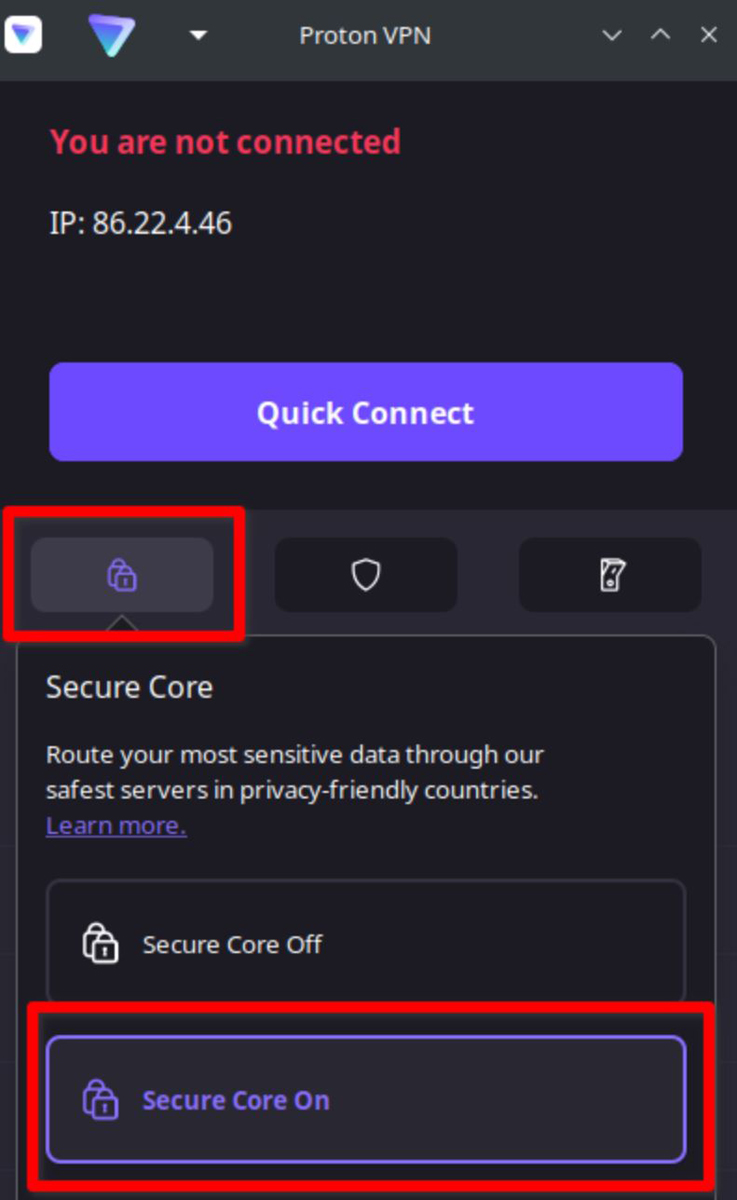Screen dimensions: 737x1200
Task: Click the small Proton icon in the top-left corner
Action: click(23, 33)
